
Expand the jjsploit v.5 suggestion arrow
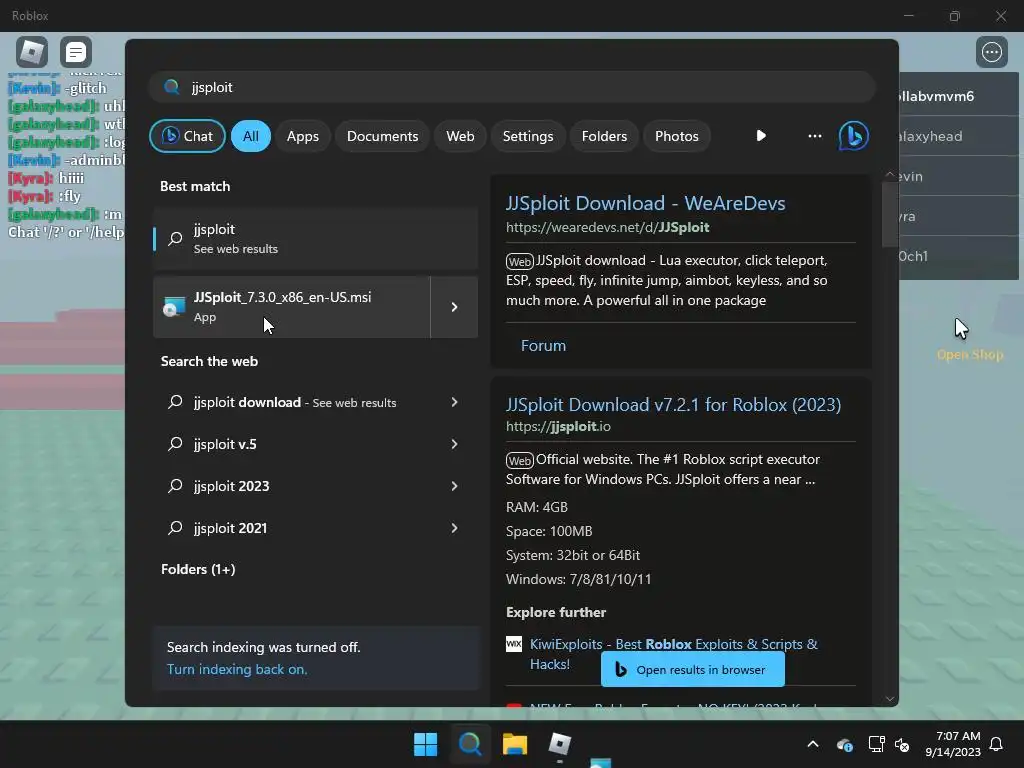click(455, 444)
